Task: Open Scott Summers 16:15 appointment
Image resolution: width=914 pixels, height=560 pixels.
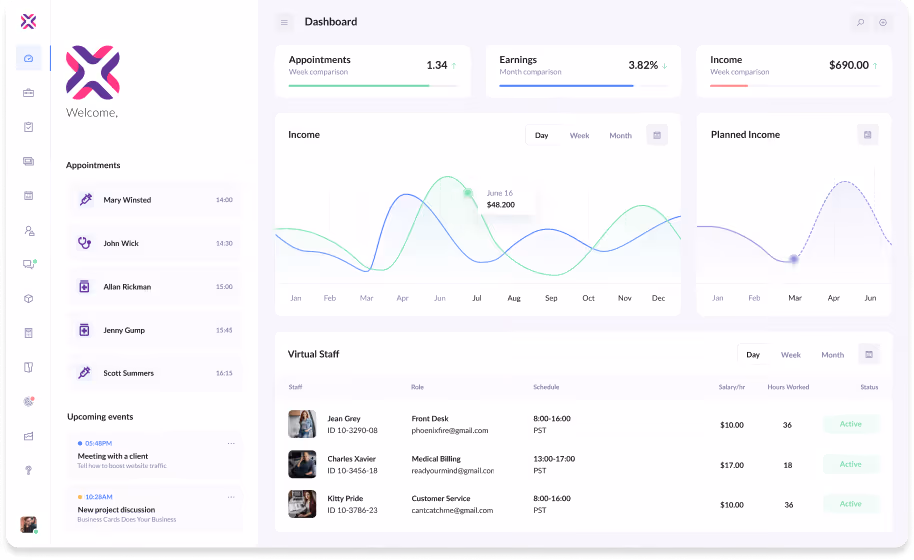Action: 154,373
